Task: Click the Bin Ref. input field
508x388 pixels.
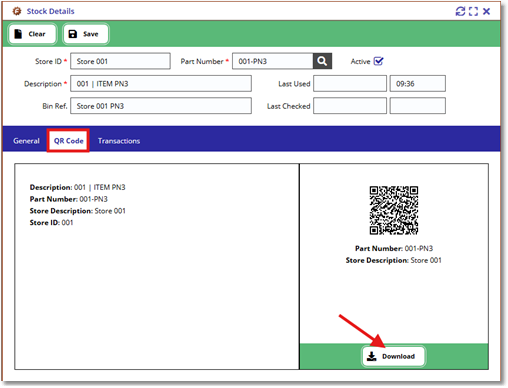Action: pyautogui.click(x=161, y=106)
